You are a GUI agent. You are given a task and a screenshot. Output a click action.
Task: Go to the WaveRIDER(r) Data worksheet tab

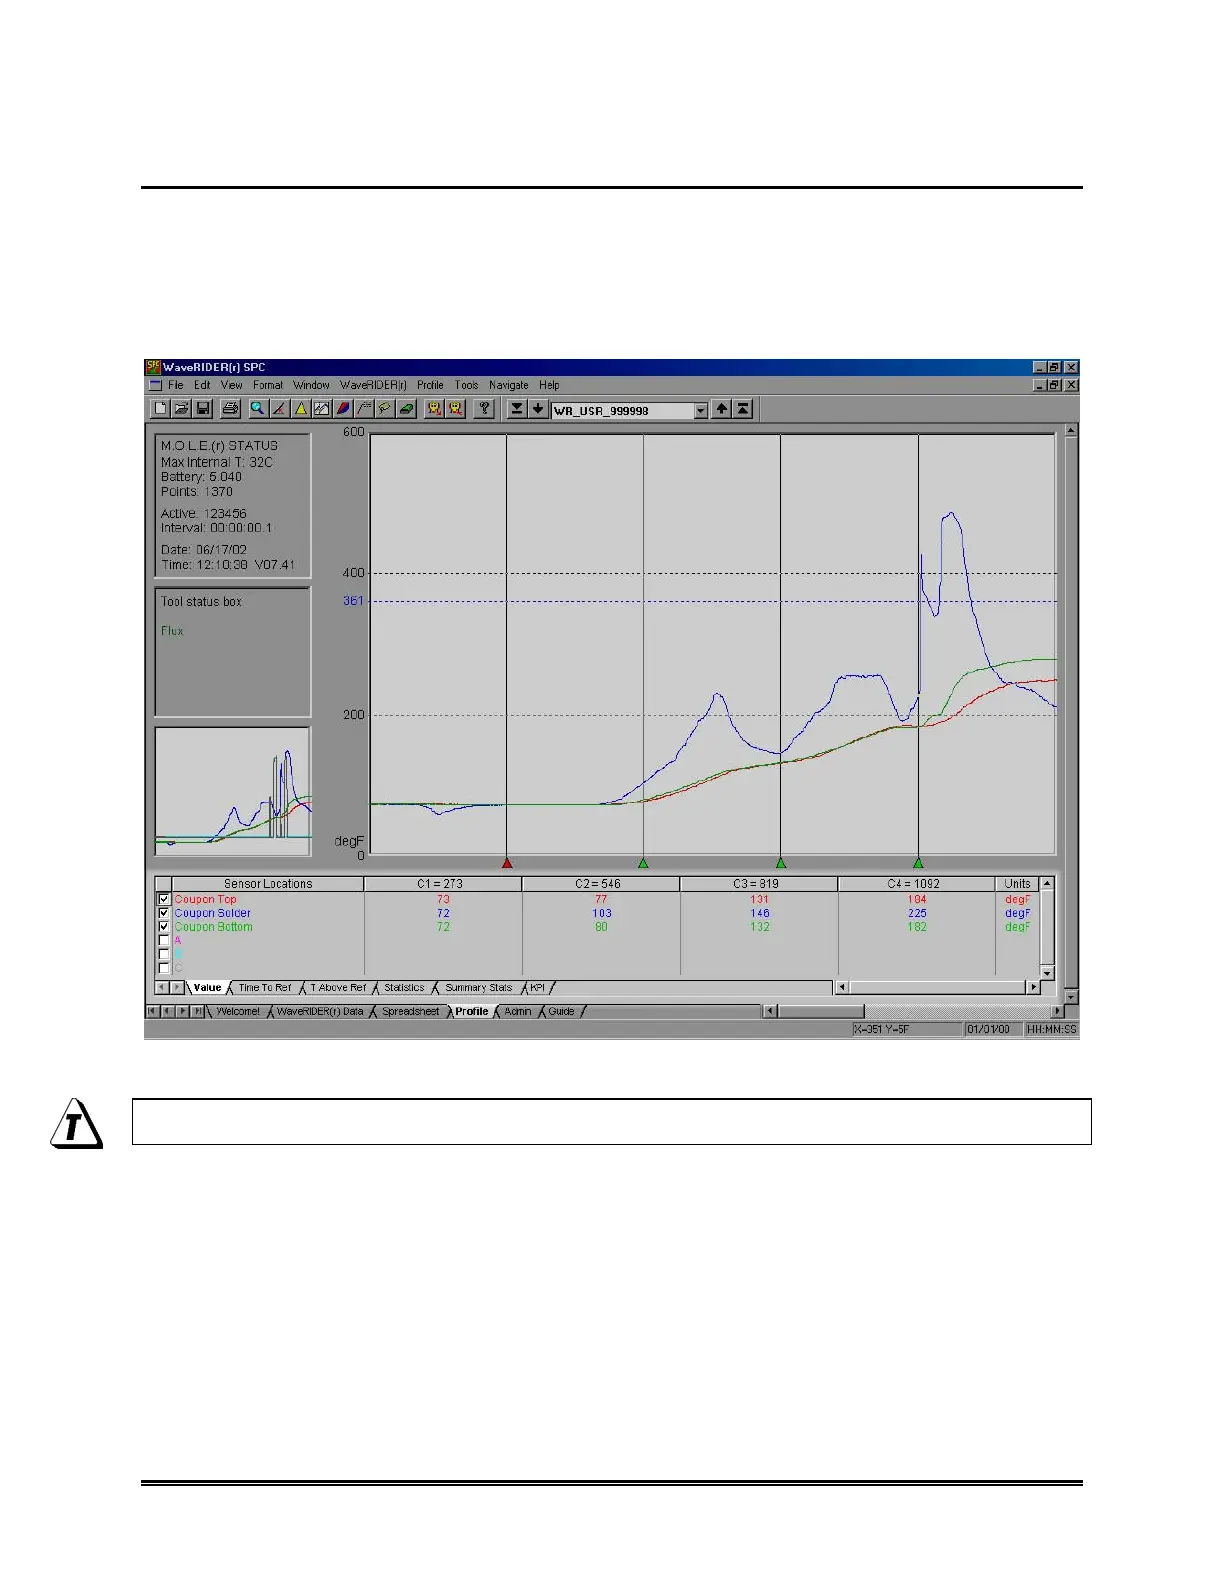click(x=320, y=1012)
